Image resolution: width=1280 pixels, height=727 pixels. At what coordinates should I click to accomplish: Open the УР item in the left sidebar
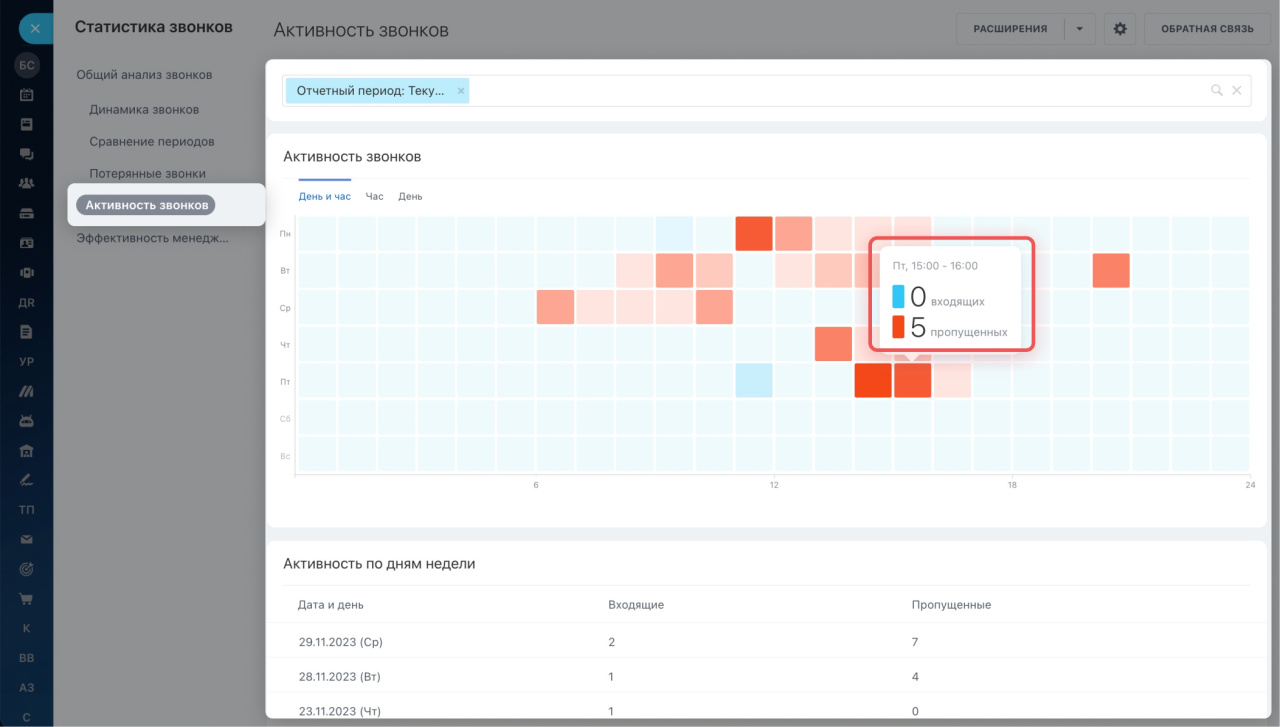27,361
